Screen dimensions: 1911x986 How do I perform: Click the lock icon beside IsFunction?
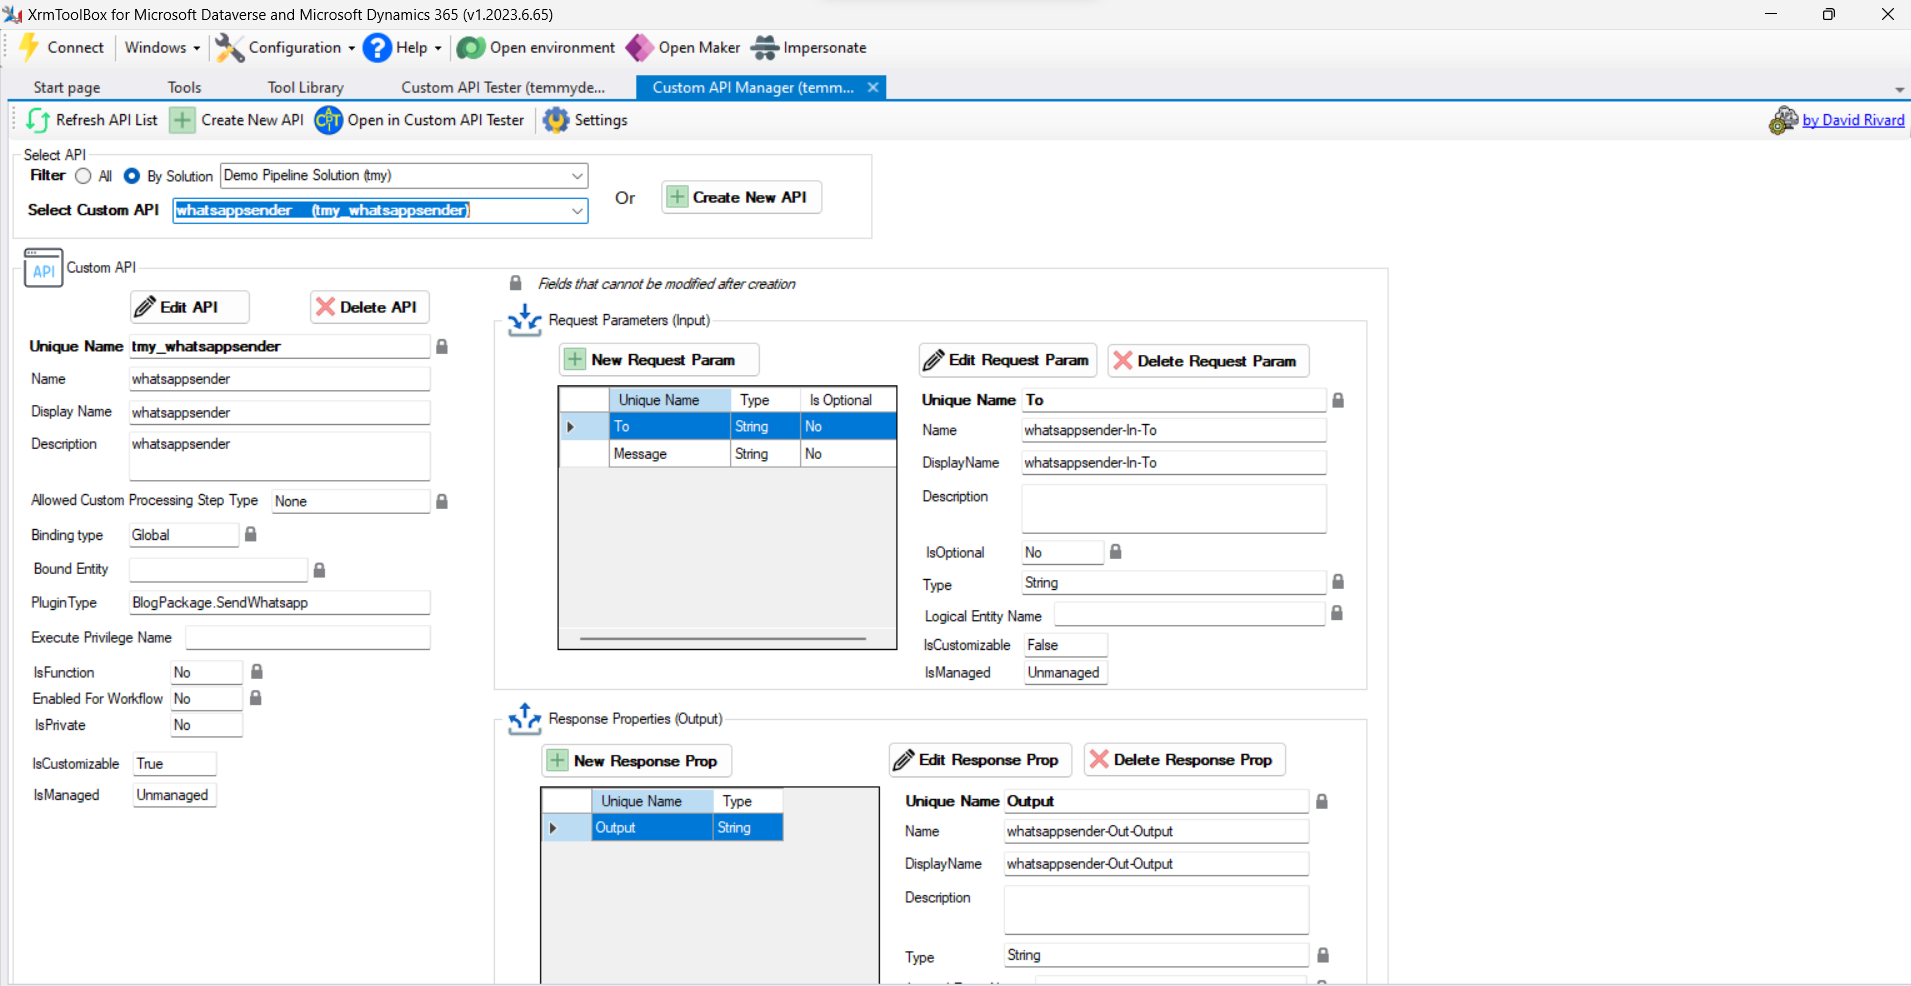coord(257,672)
